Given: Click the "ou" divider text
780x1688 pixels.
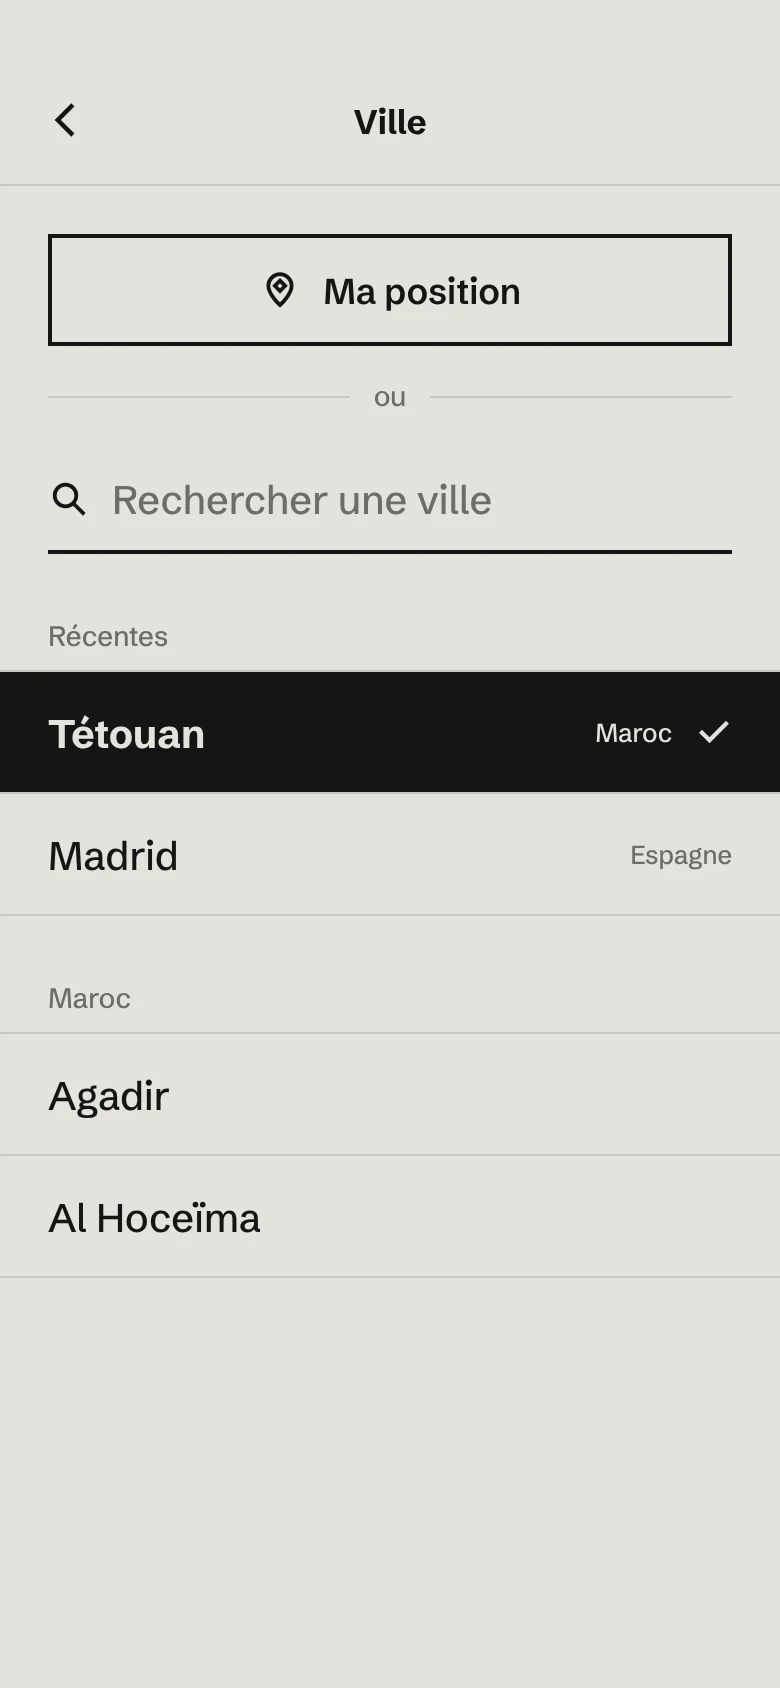Looking at the screenshot, I should coord(390,397).
